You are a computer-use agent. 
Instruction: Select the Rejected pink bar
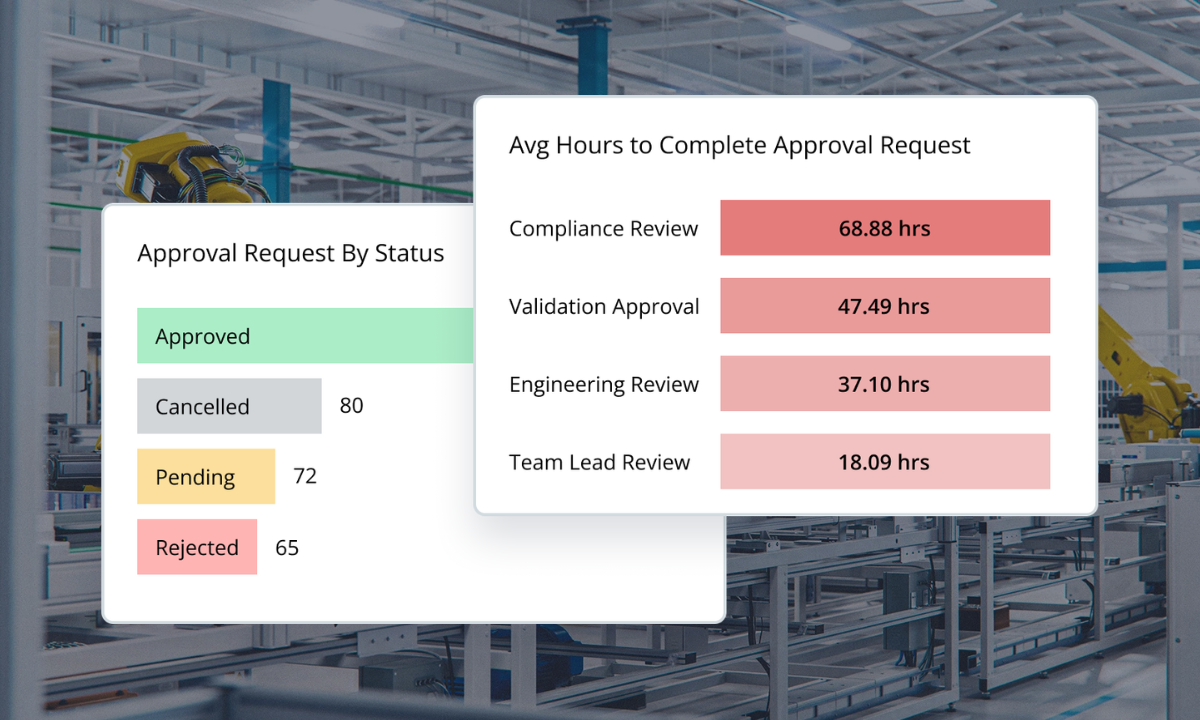(197, 547)
